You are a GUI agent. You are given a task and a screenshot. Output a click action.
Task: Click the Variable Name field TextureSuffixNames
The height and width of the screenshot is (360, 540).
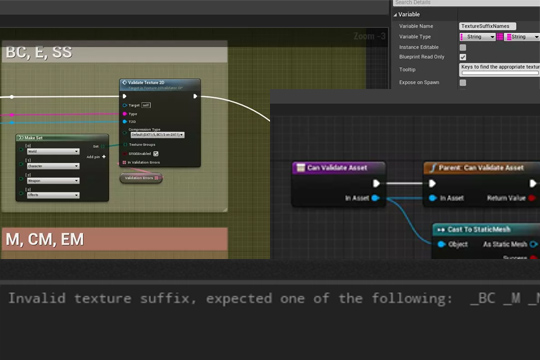487,26
